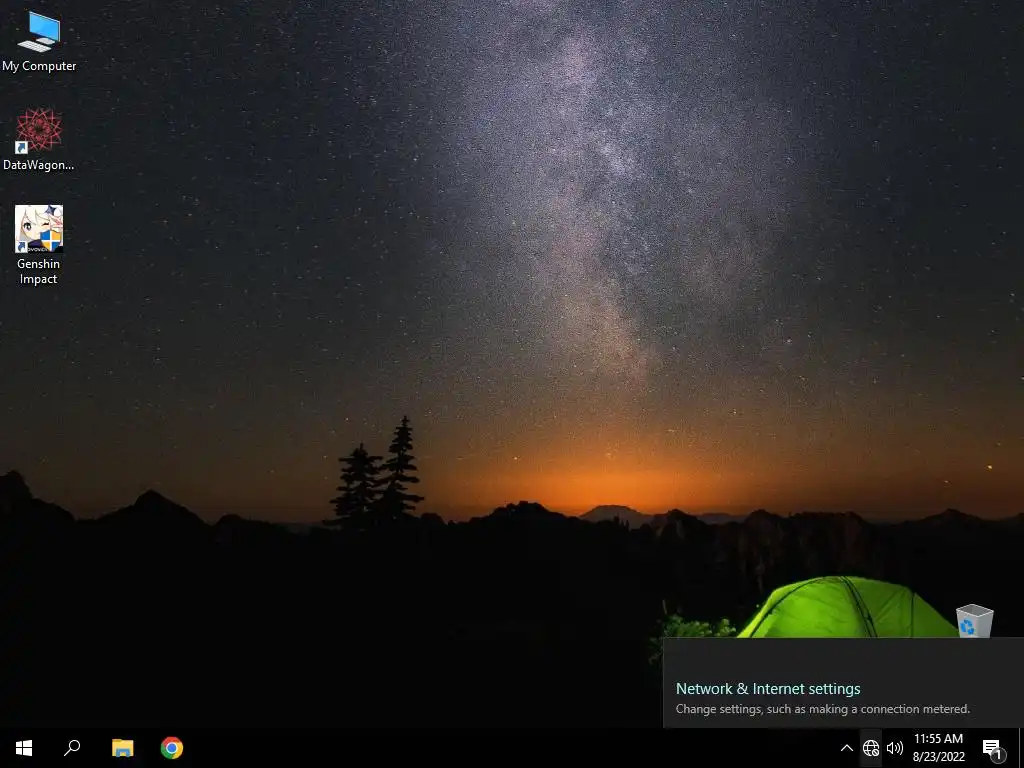
Task: Open the volume speaker tray icon
Action: tap(895, 748)
